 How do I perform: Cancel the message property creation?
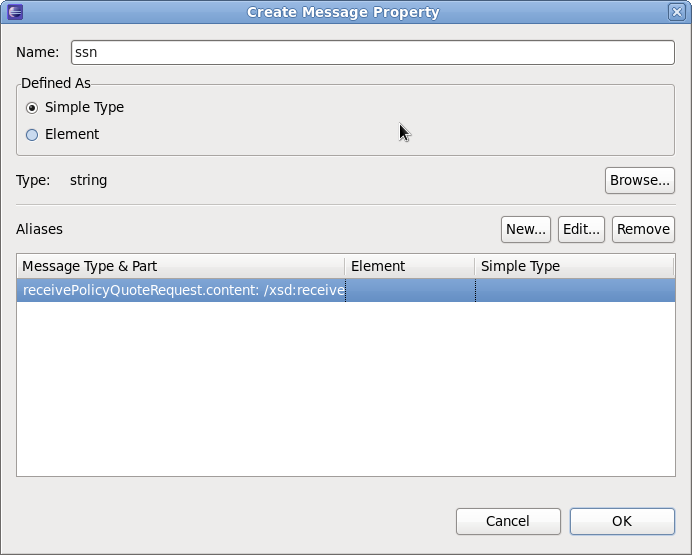[508, 521]
